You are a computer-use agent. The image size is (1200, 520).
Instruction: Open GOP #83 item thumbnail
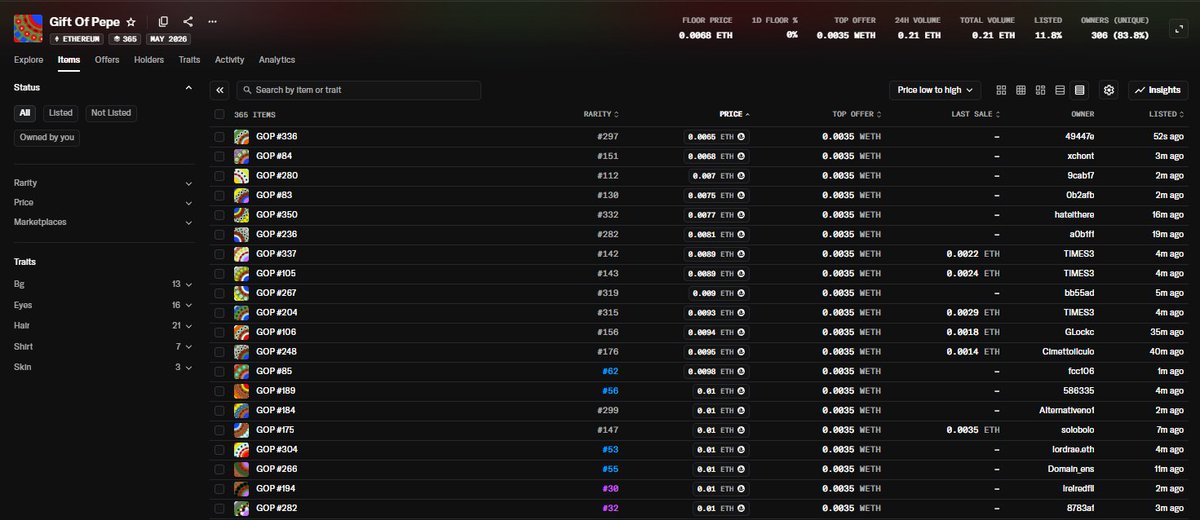tap(241, 195)
